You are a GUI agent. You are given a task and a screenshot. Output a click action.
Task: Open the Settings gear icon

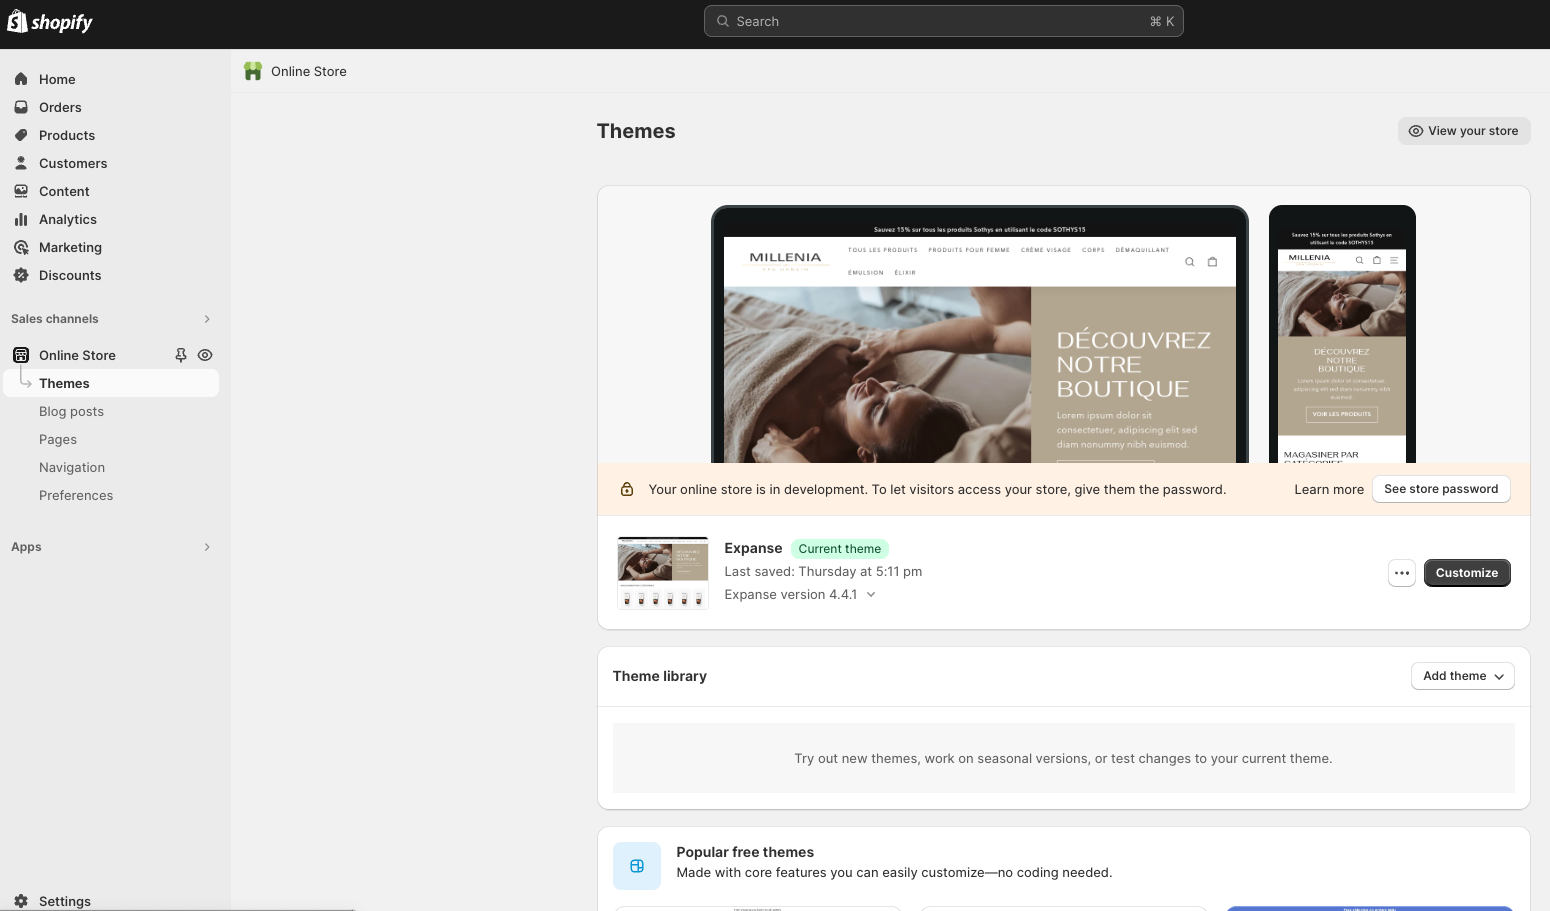(21, 901)
